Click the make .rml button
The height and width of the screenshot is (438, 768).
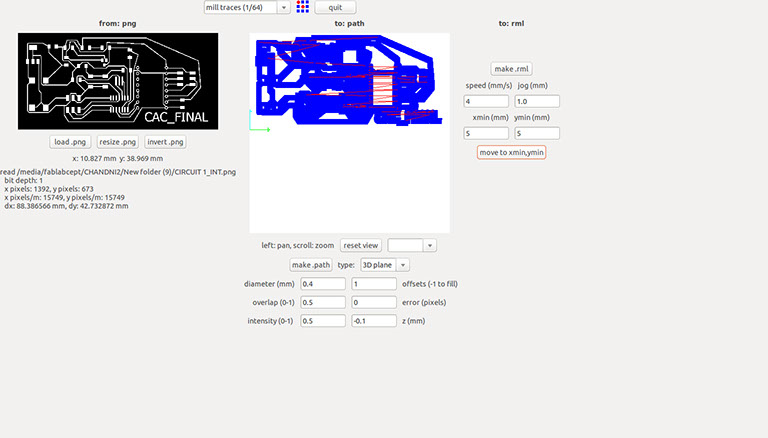point(511,69)
